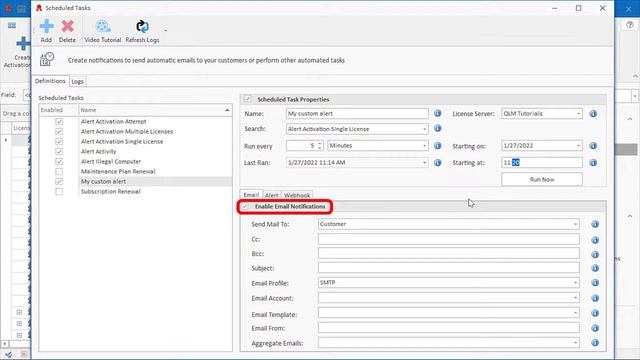
Task: Open the Email Template dropdown
Action: point(576,313)
